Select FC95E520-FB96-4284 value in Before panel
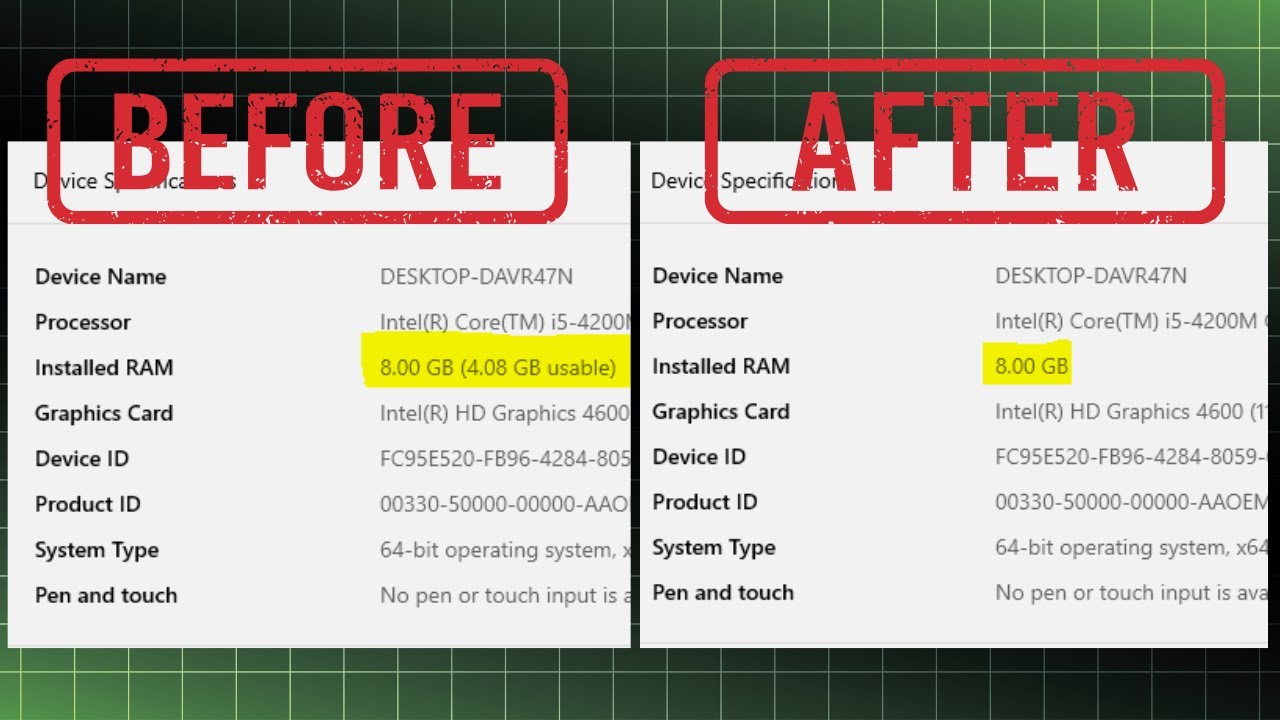The image size is (1280, 720). pos(505,459)
